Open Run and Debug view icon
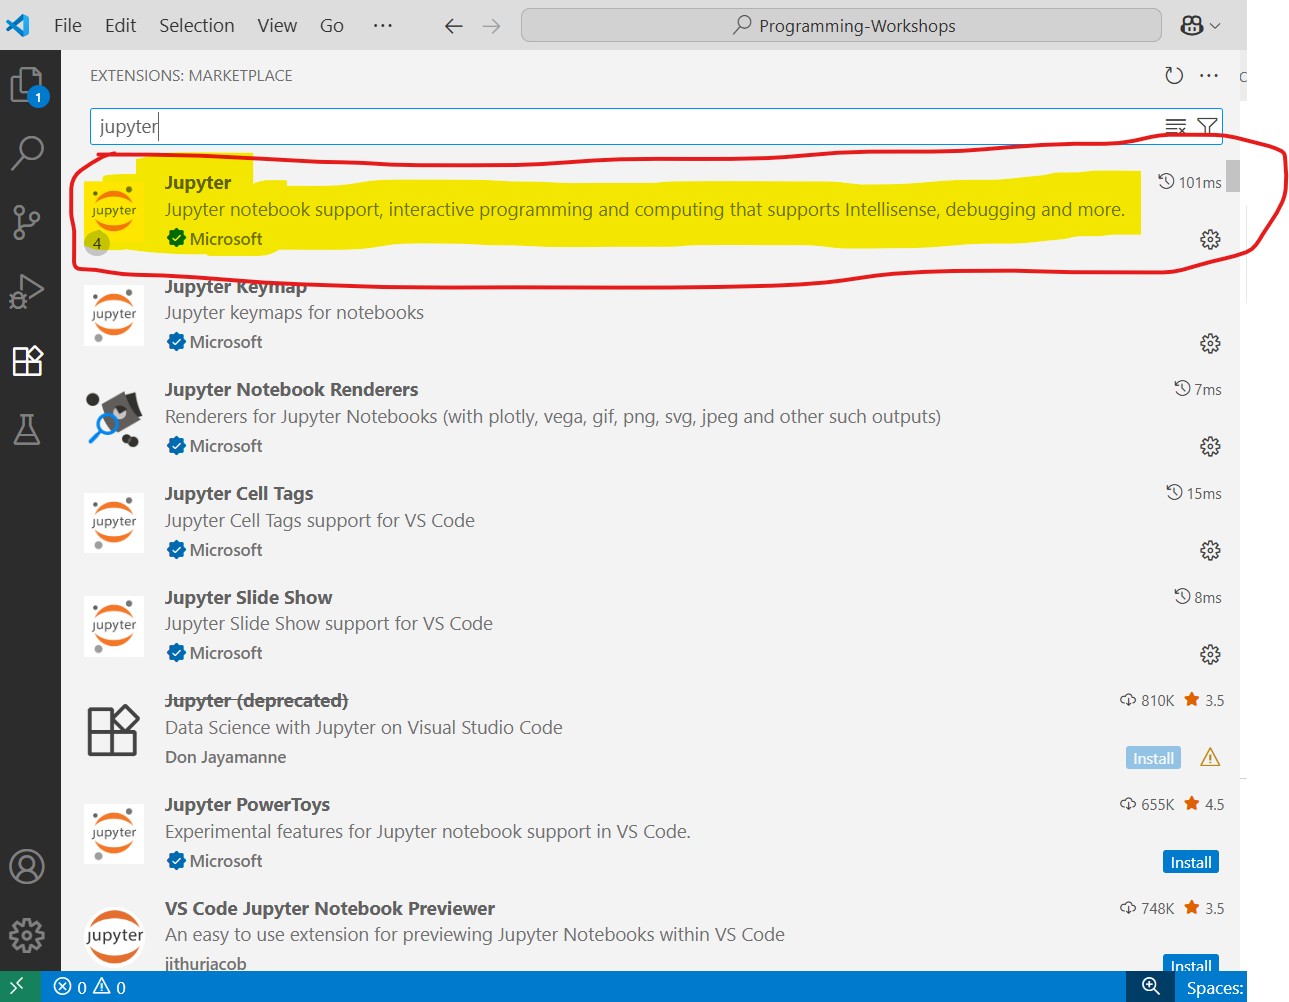 pyautogui.click(x=27, y=291)
